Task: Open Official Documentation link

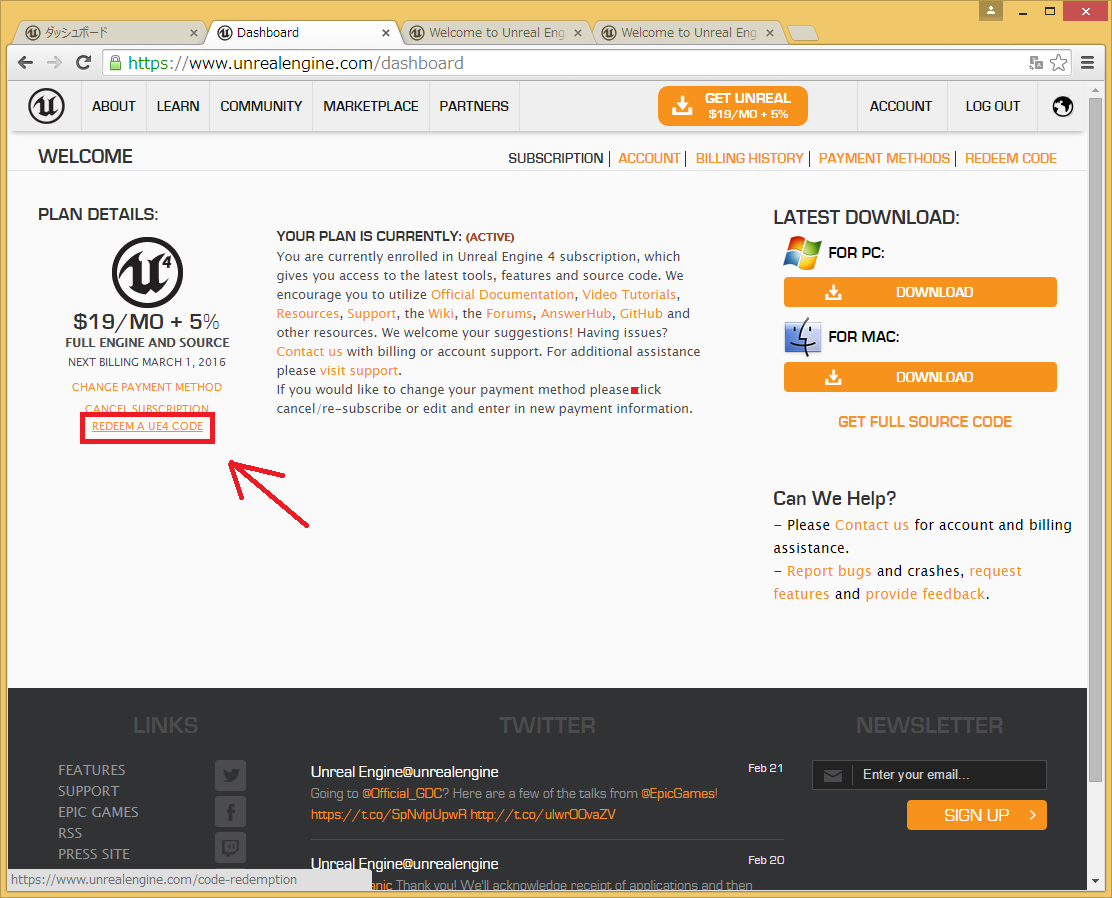Action: pyautogui.click(x=502, y=294)
